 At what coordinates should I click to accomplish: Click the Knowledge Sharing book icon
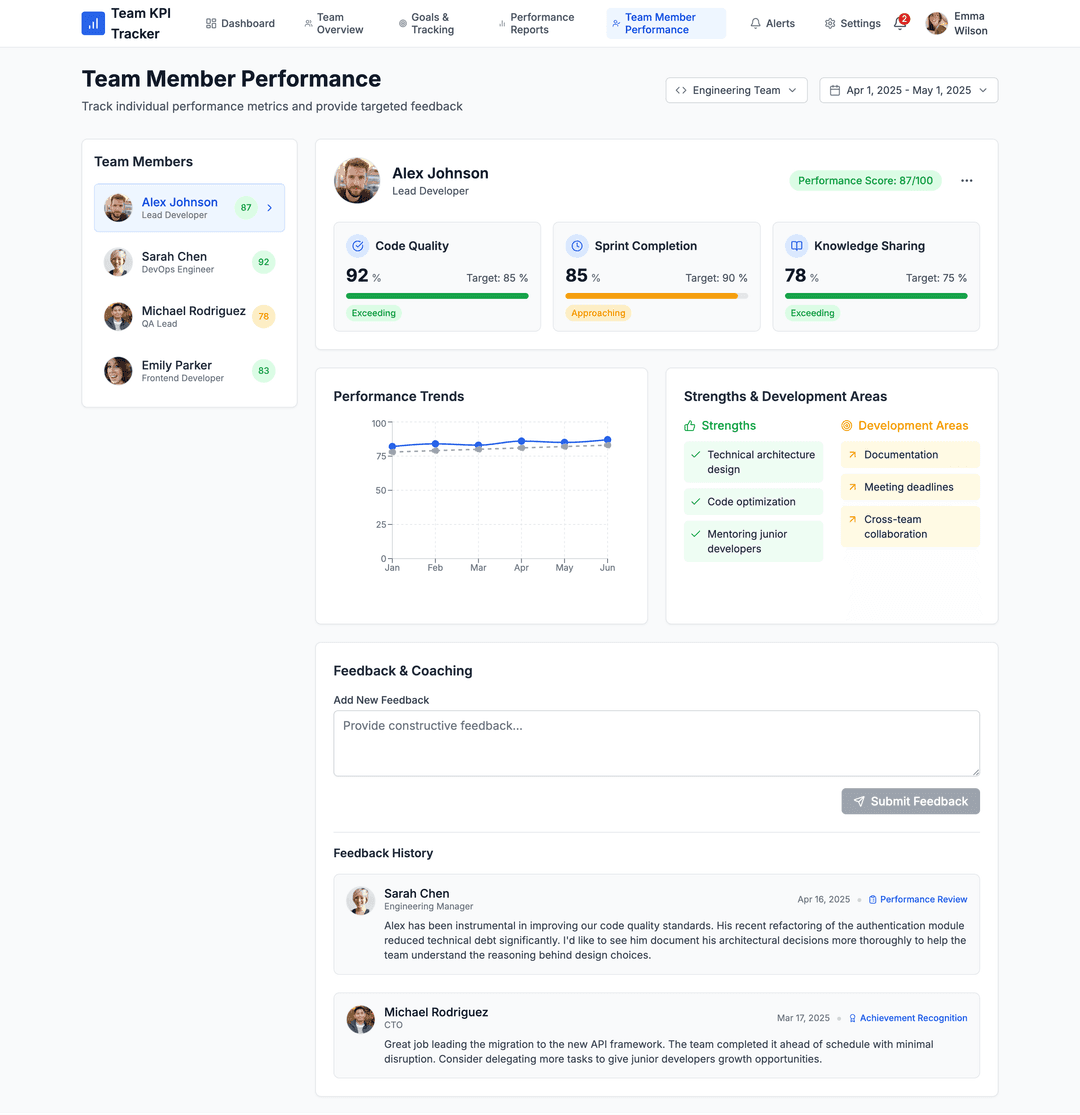coord(797,245)
